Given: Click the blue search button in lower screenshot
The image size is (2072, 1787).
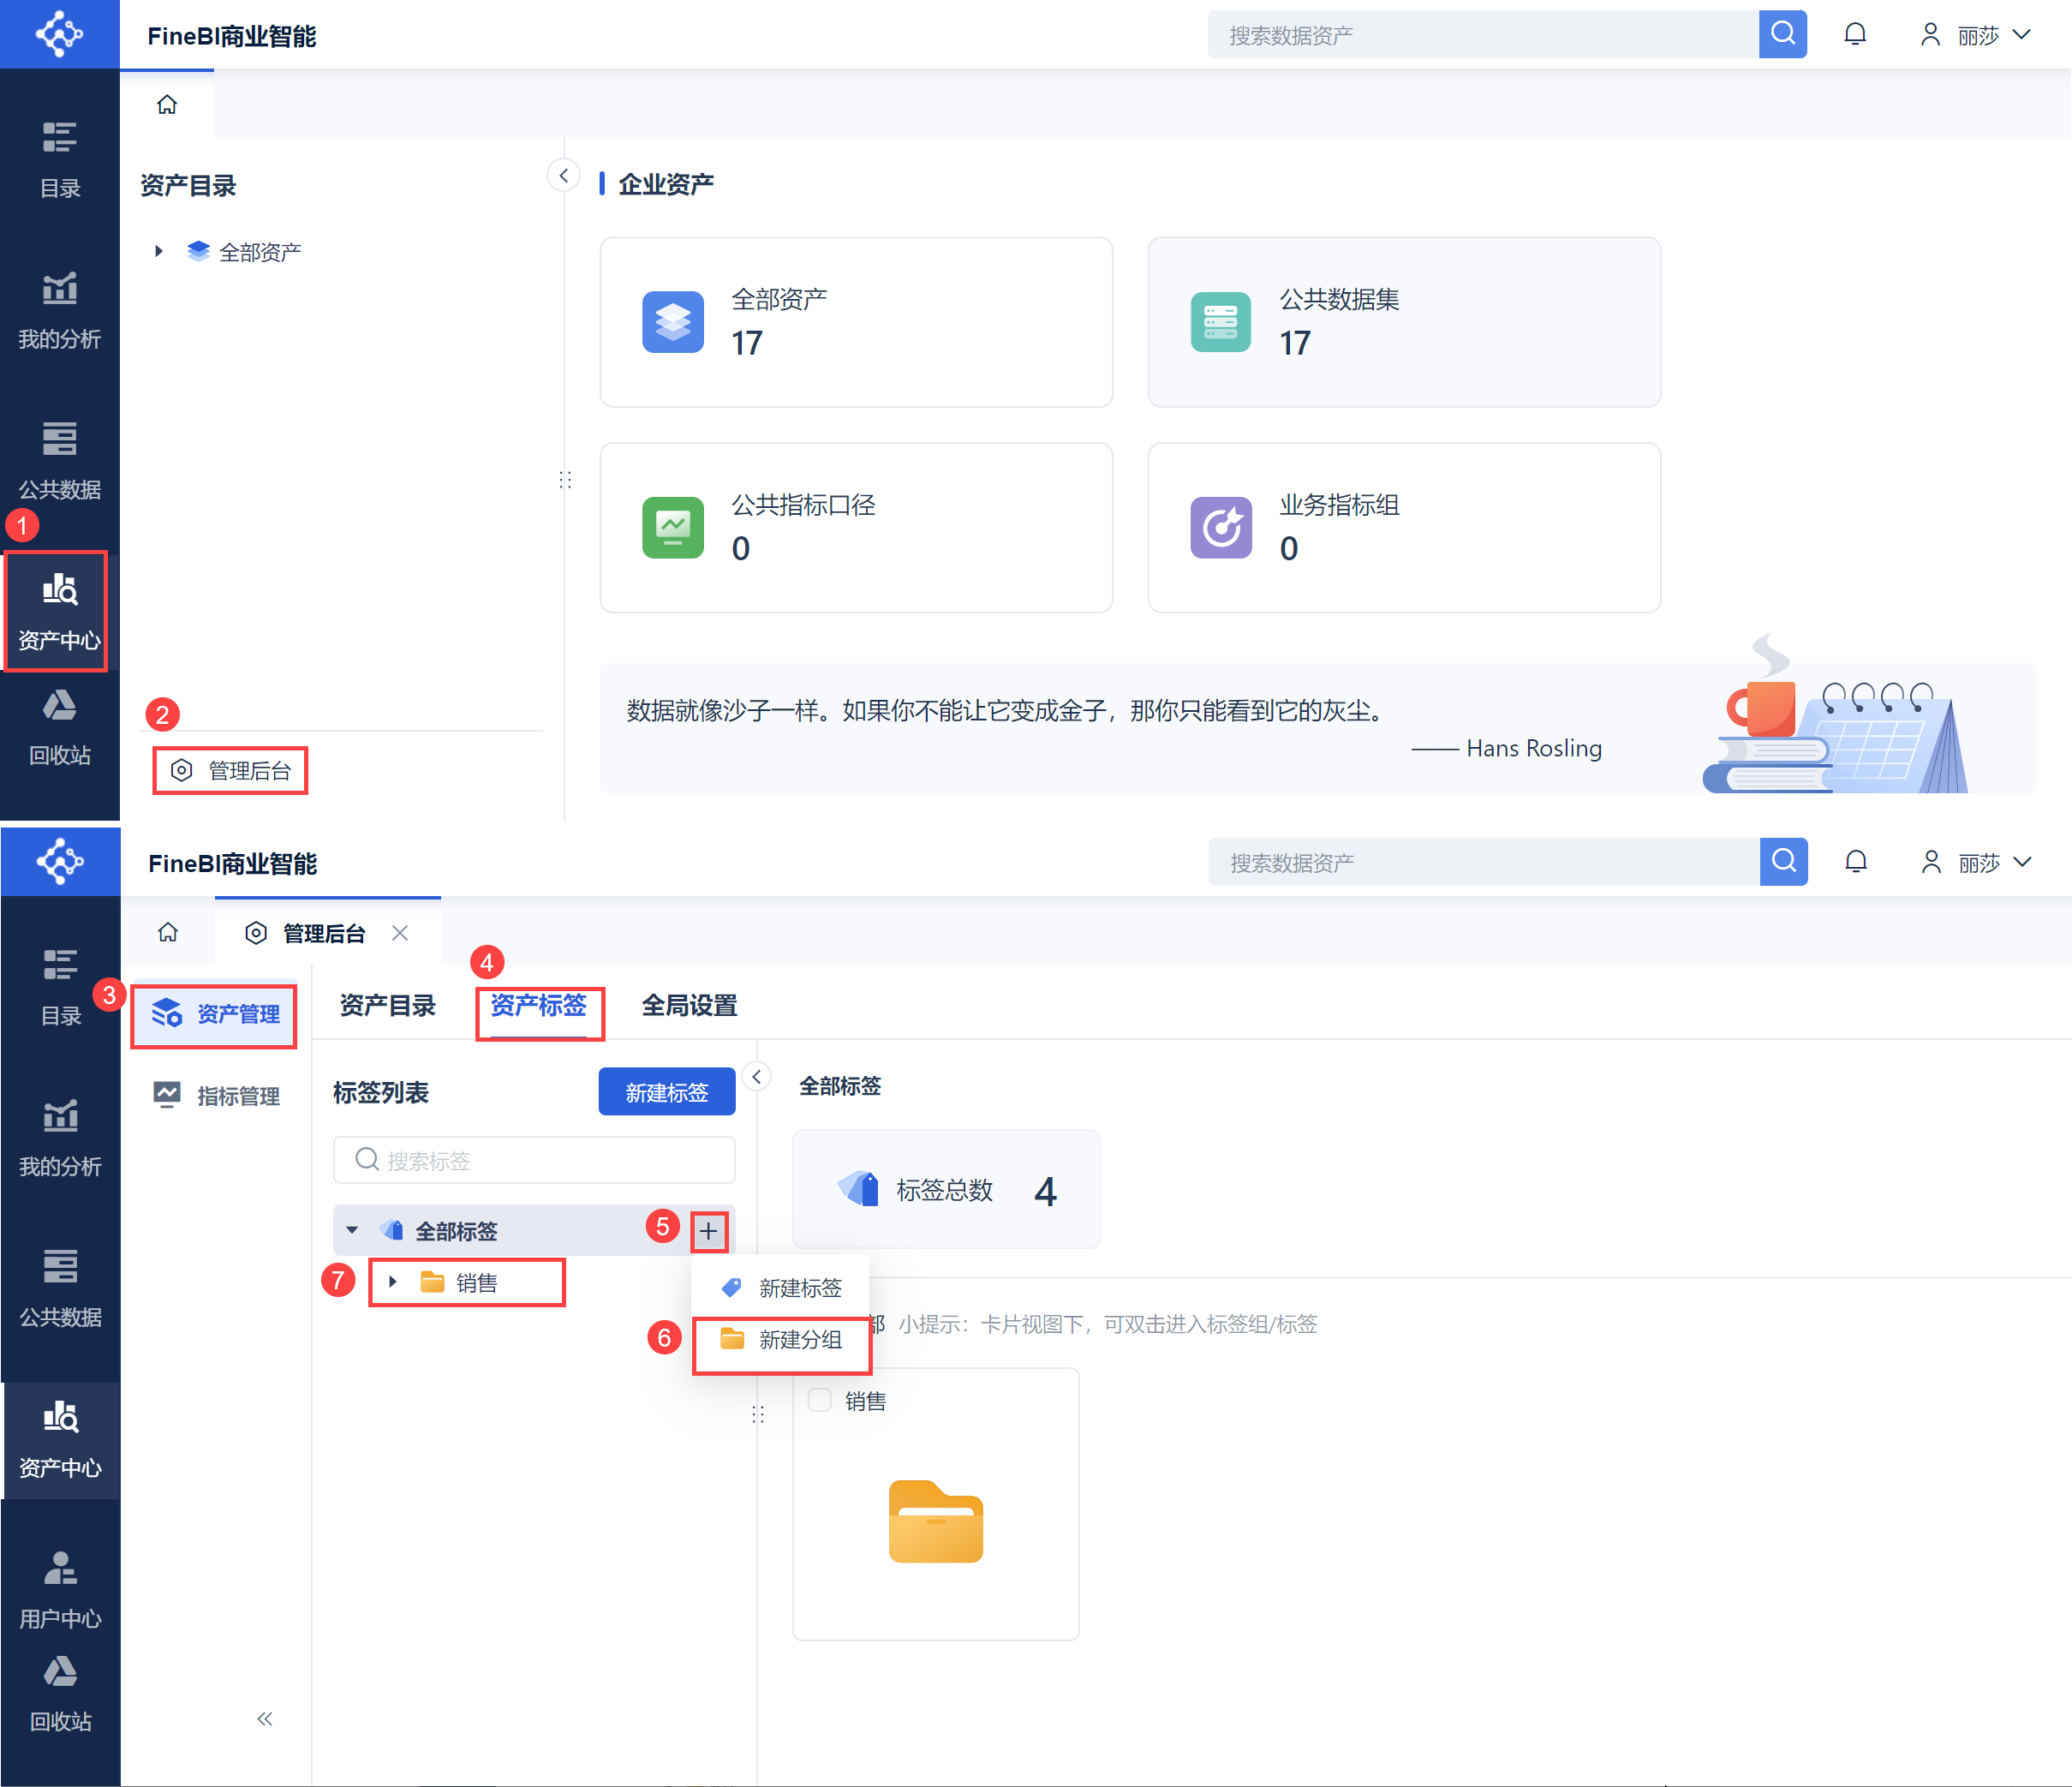Looking at the screenshot, I should [1783, 862].
